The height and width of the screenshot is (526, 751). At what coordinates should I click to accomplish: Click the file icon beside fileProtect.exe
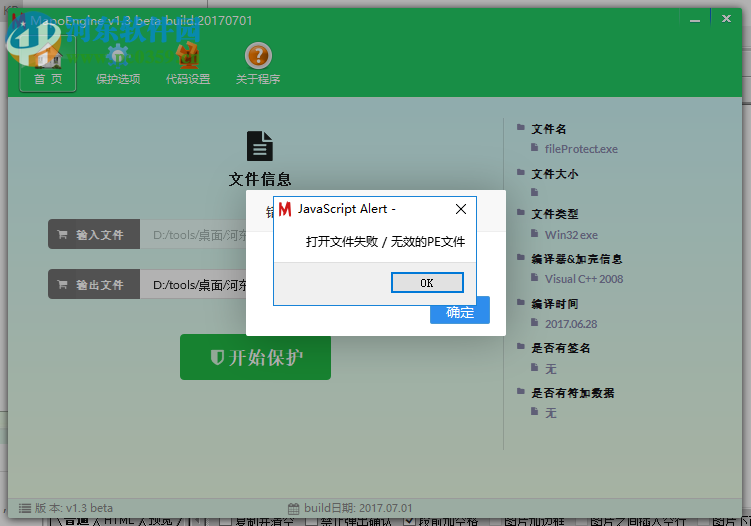pyautogui.click(x=535, y=148)
